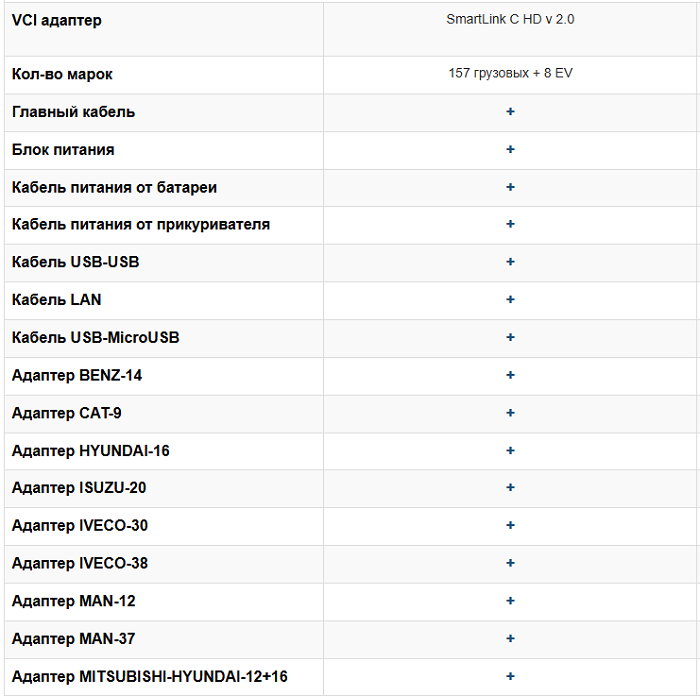Click the plus in Кабель LAN row
The width and height of the screenshot is (700, 696).
[x=510, y=299]
